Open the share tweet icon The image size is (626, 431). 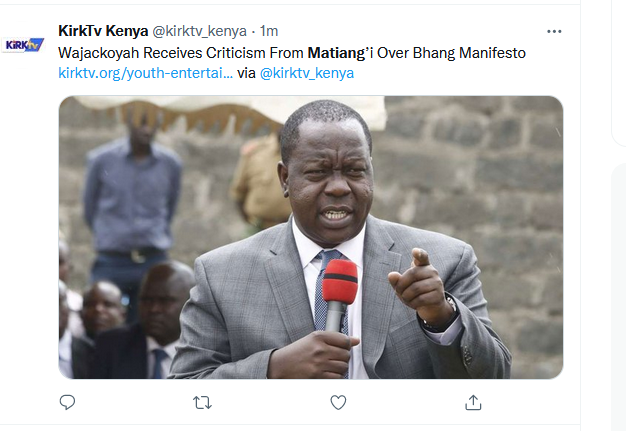(x=473, y=402)
